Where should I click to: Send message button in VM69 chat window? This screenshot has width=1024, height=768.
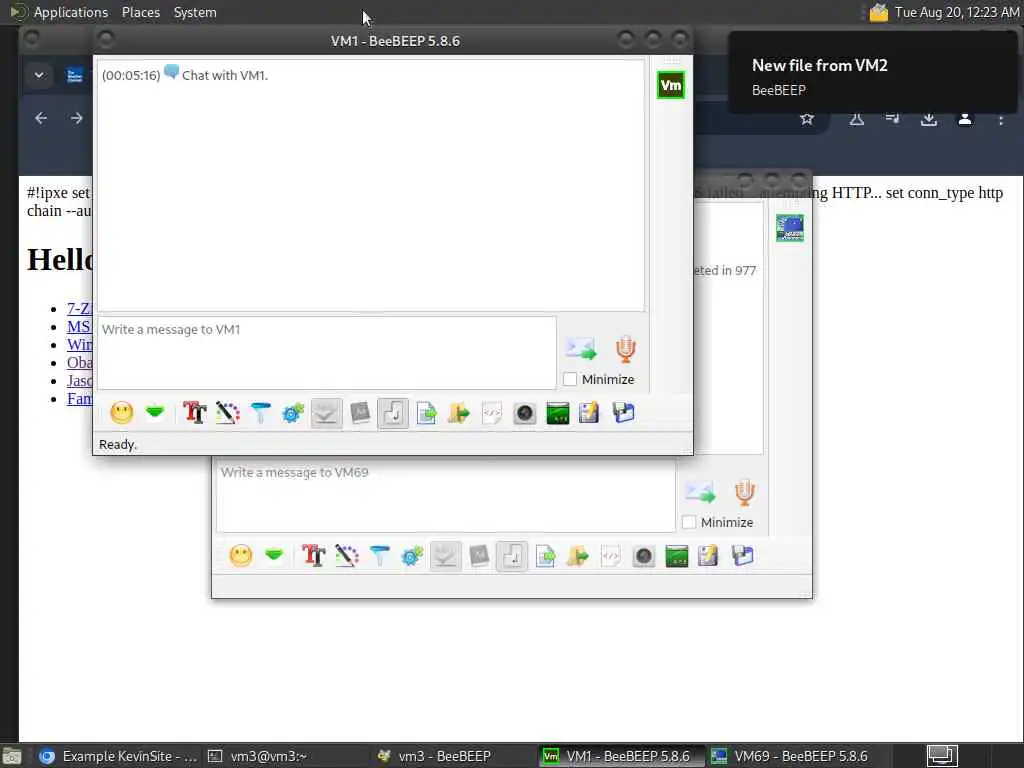tap(700, 492)
